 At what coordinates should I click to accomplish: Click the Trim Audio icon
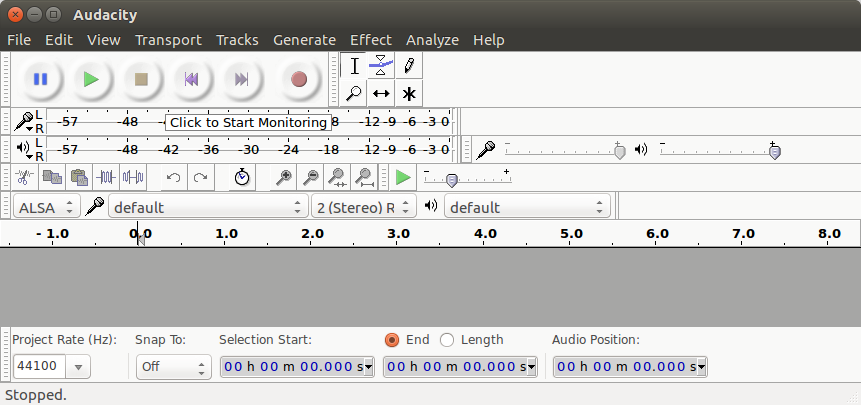click(106, 177)
